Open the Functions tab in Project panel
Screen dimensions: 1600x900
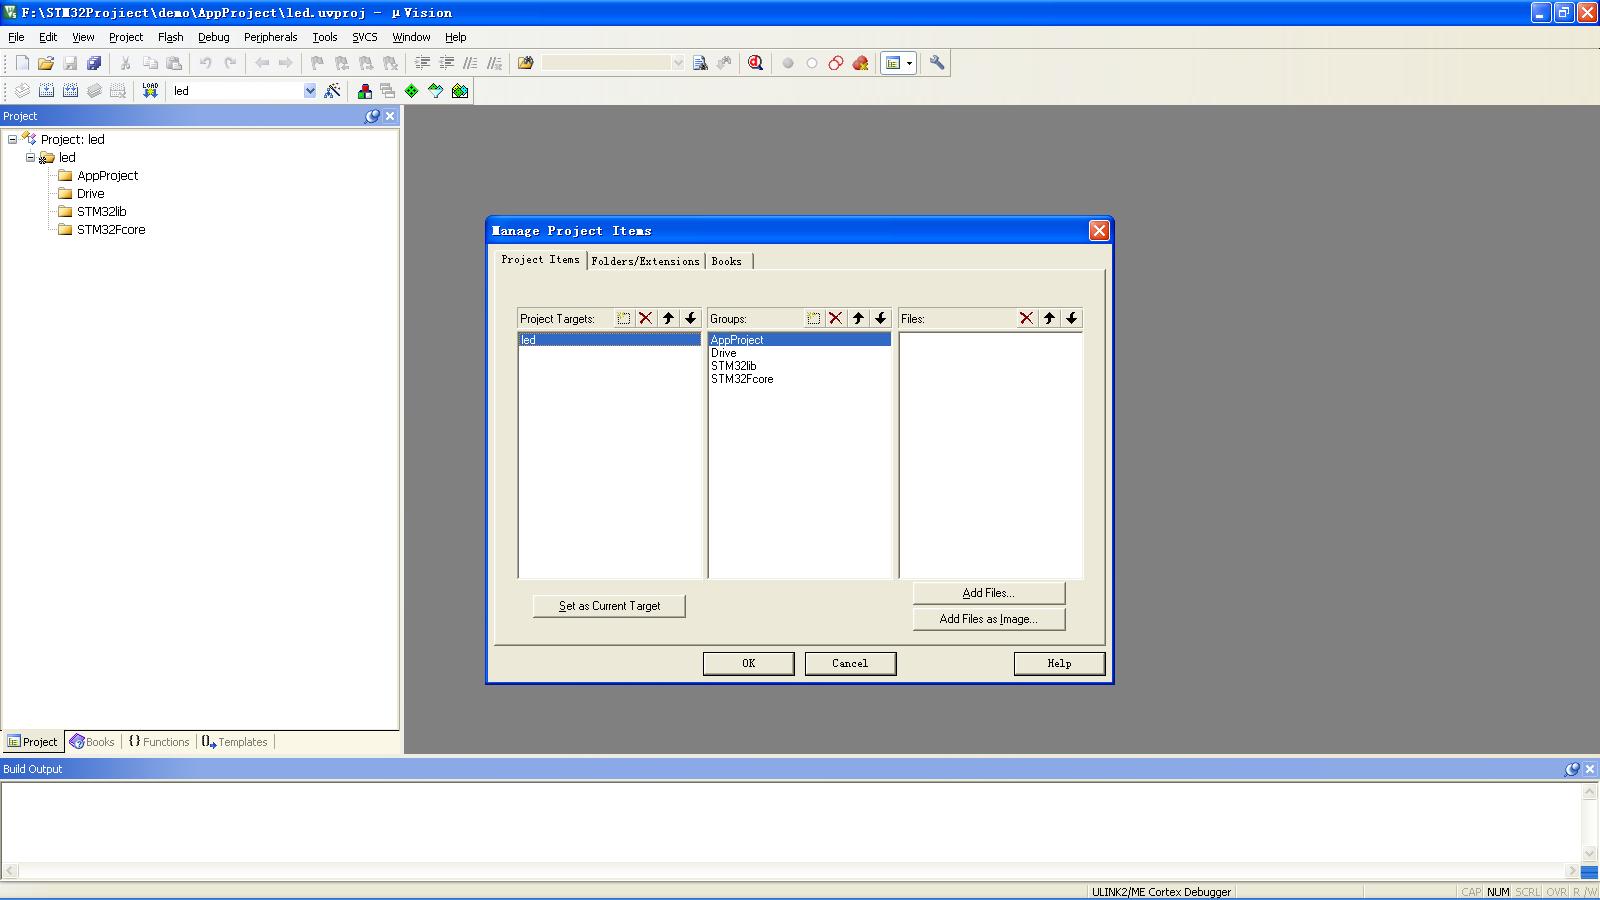click(159, 742)
